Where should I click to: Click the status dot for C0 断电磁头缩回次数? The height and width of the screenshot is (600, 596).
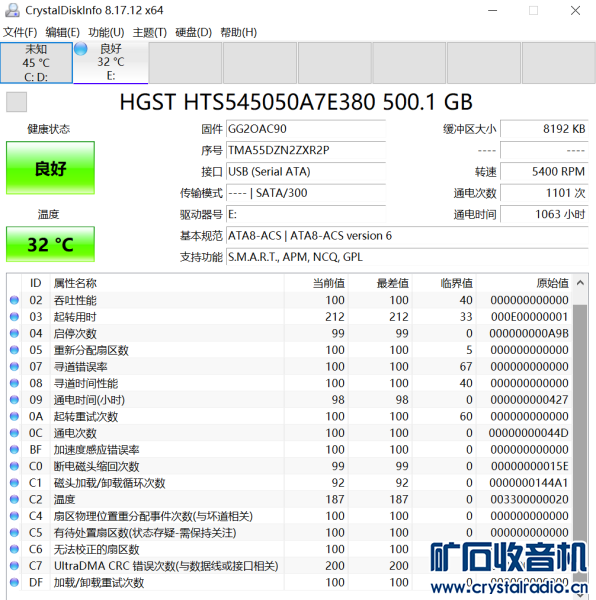coord(14,466)
